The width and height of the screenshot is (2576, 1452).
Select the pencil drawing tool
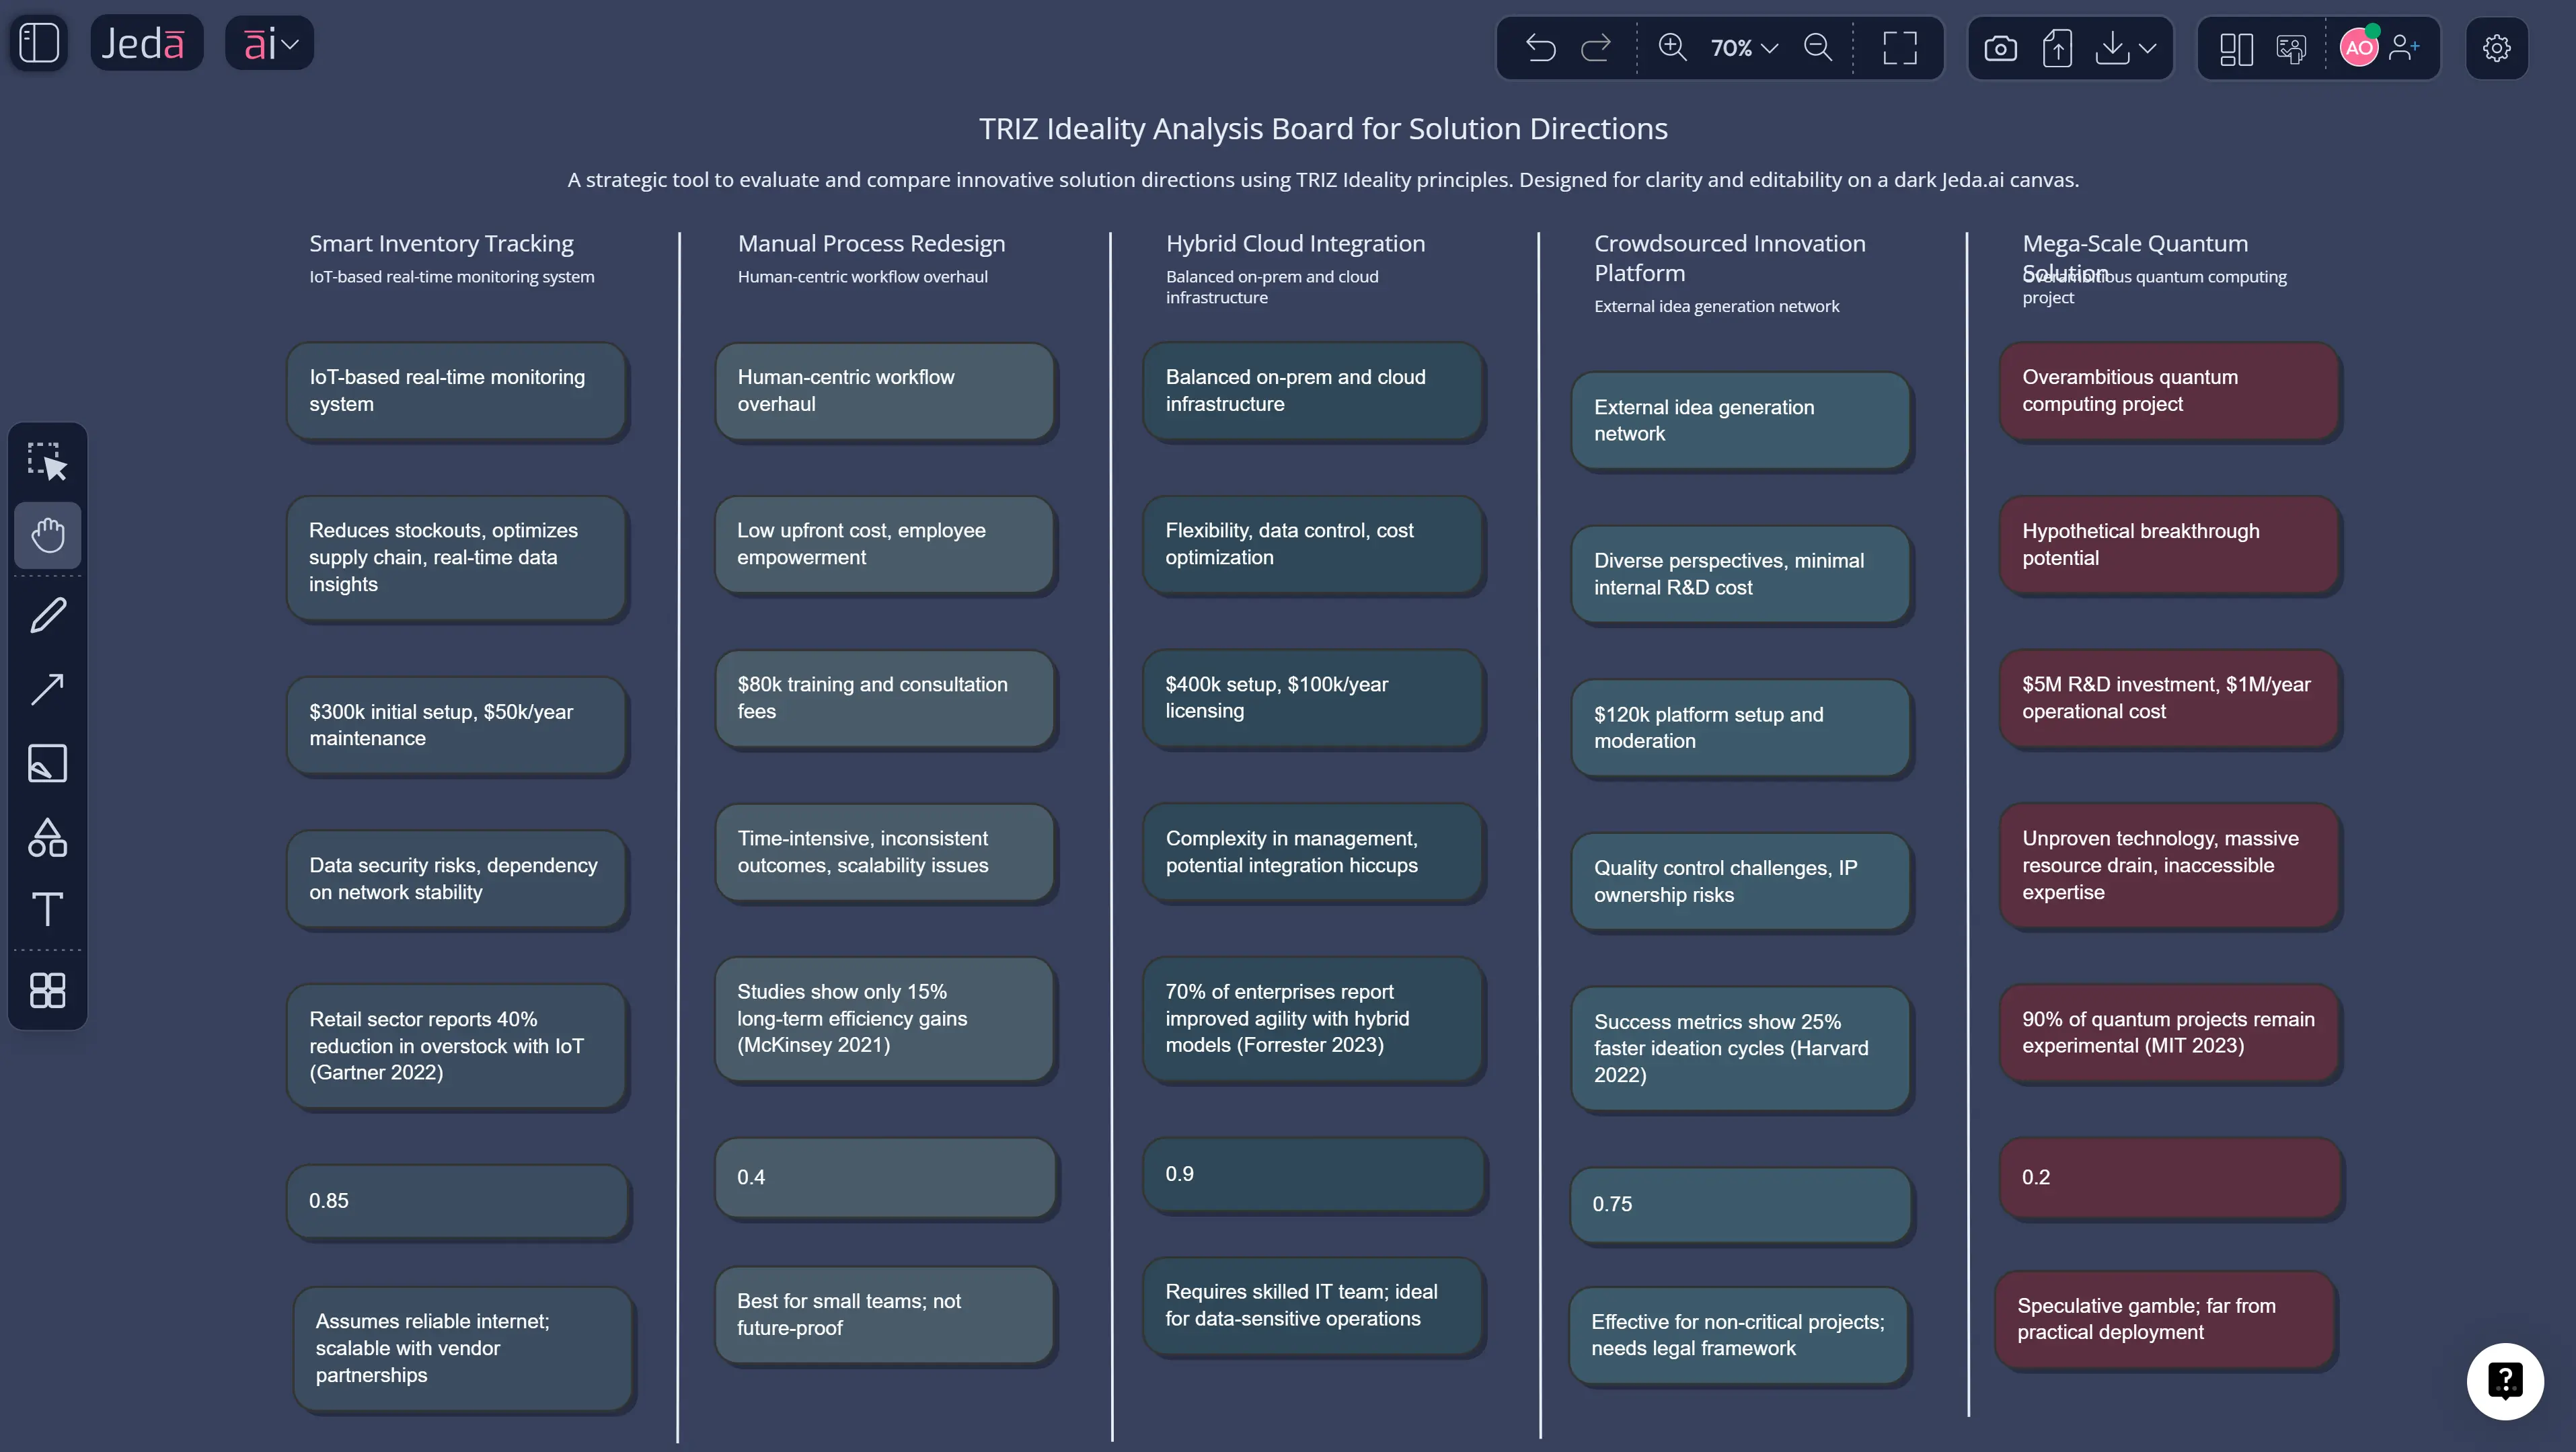(x=47, y=615)
